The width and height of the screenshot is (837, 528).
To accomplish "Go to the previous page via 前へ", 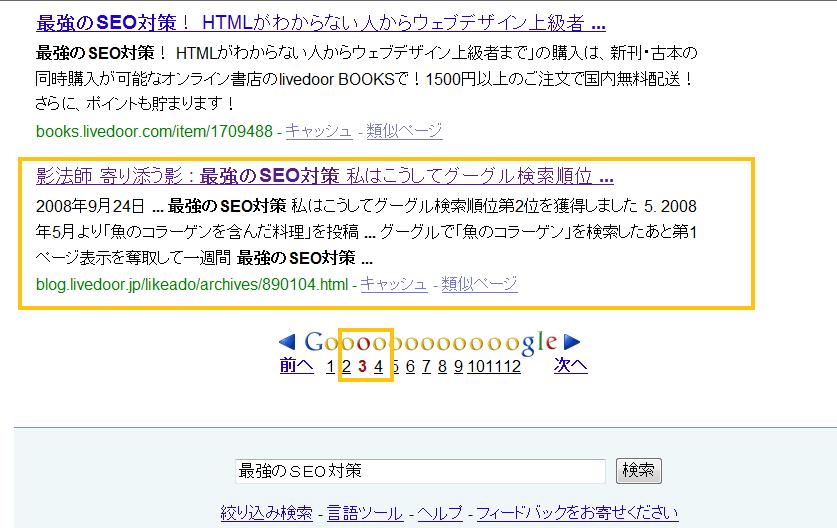I will pos(297,366).
